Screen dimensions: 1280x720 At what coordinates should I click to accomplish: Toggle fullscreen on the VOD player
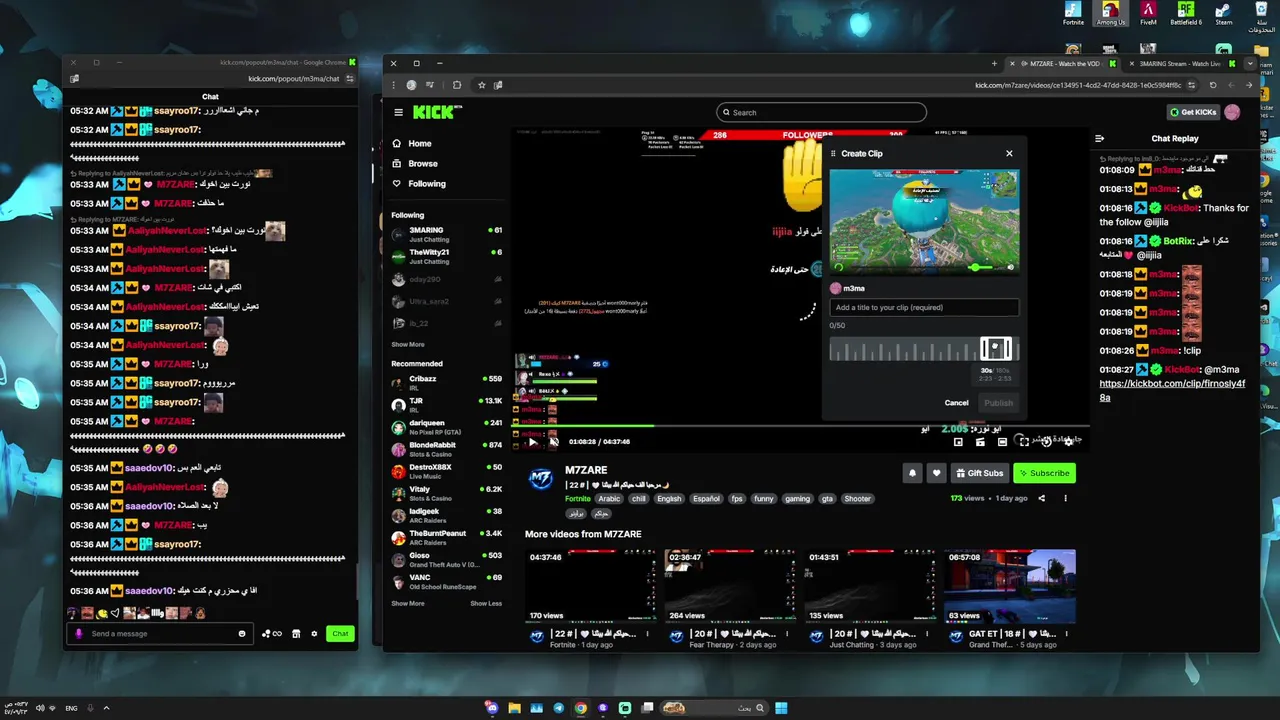click(x=1024, y=442)
